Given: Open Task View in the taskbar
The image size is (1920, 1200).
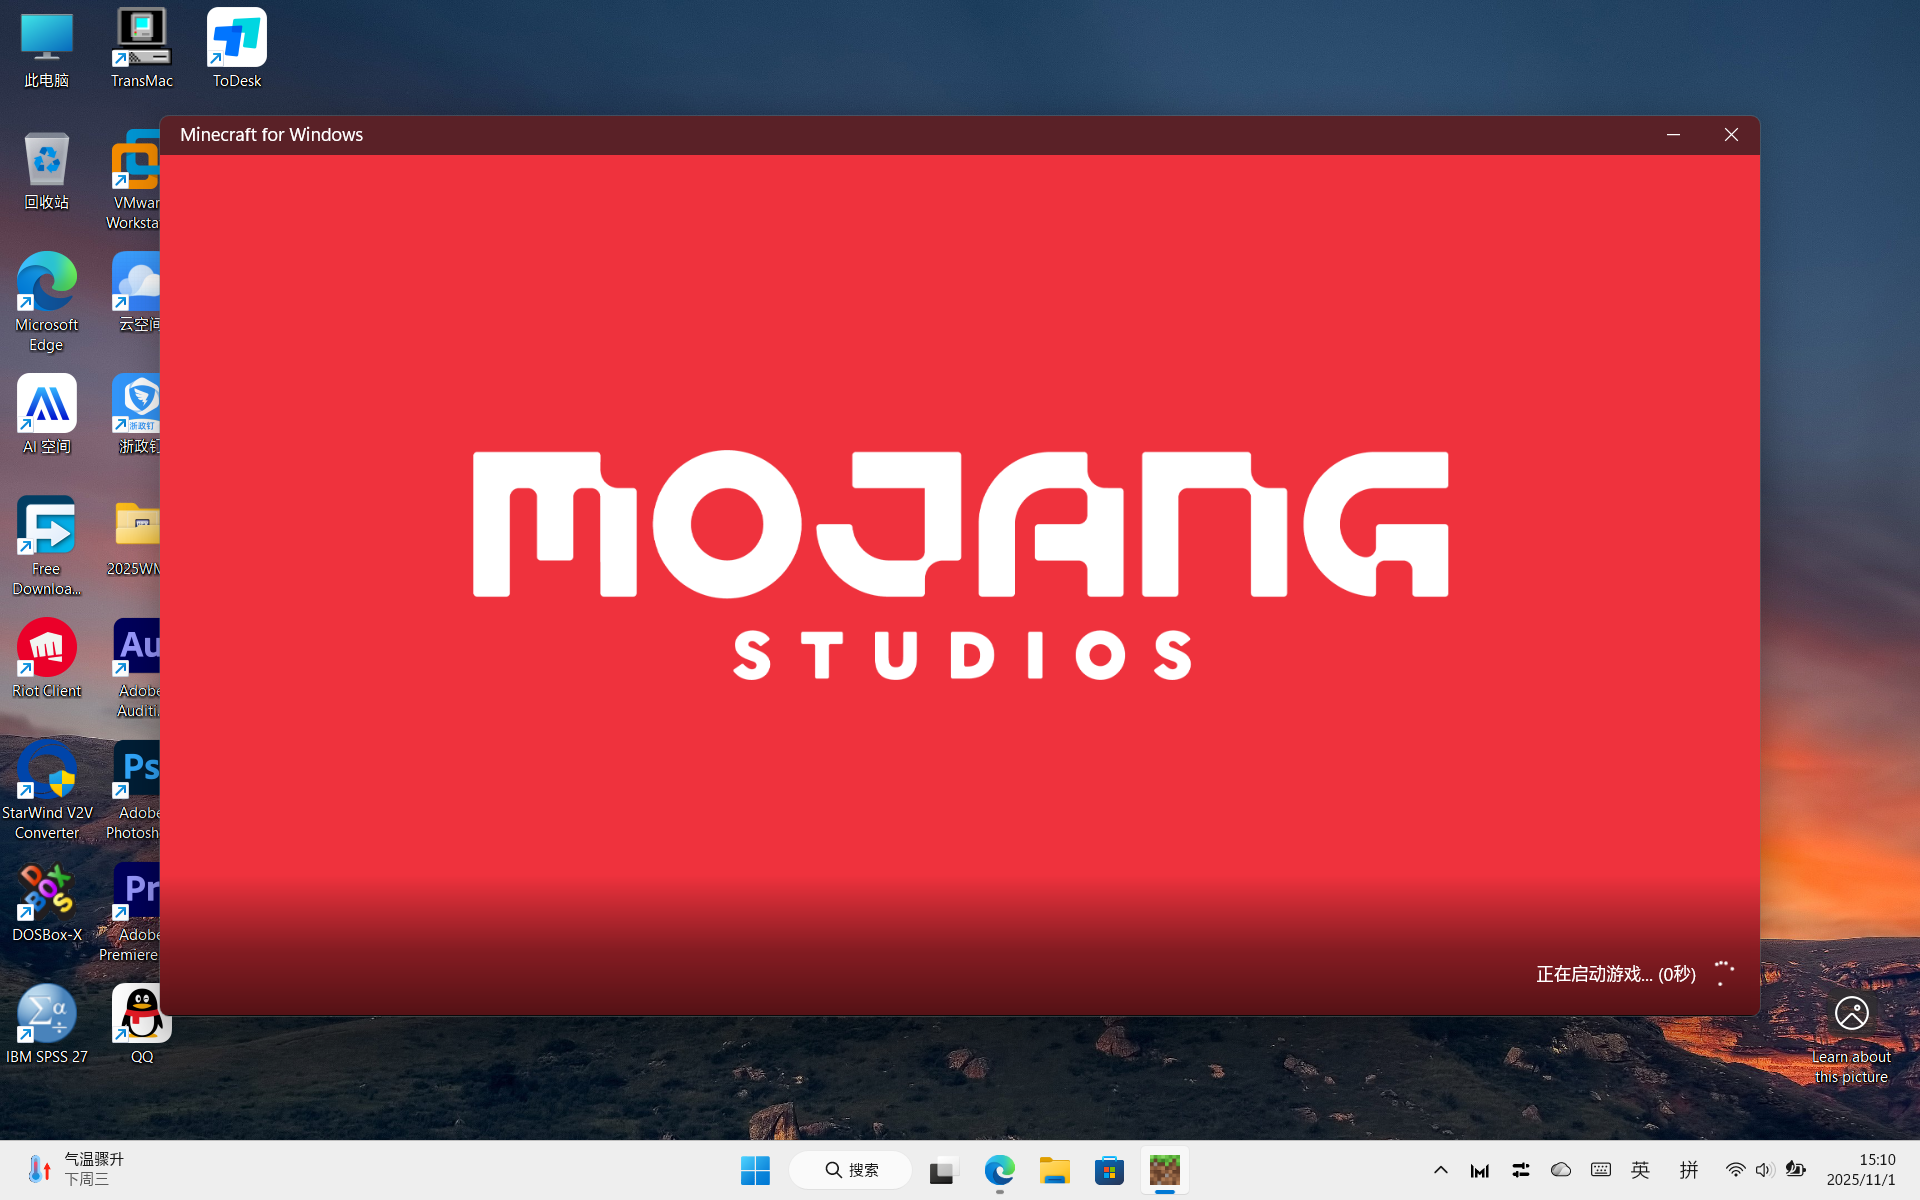Looking at the screenshot, I should (x=943, y=1169).
